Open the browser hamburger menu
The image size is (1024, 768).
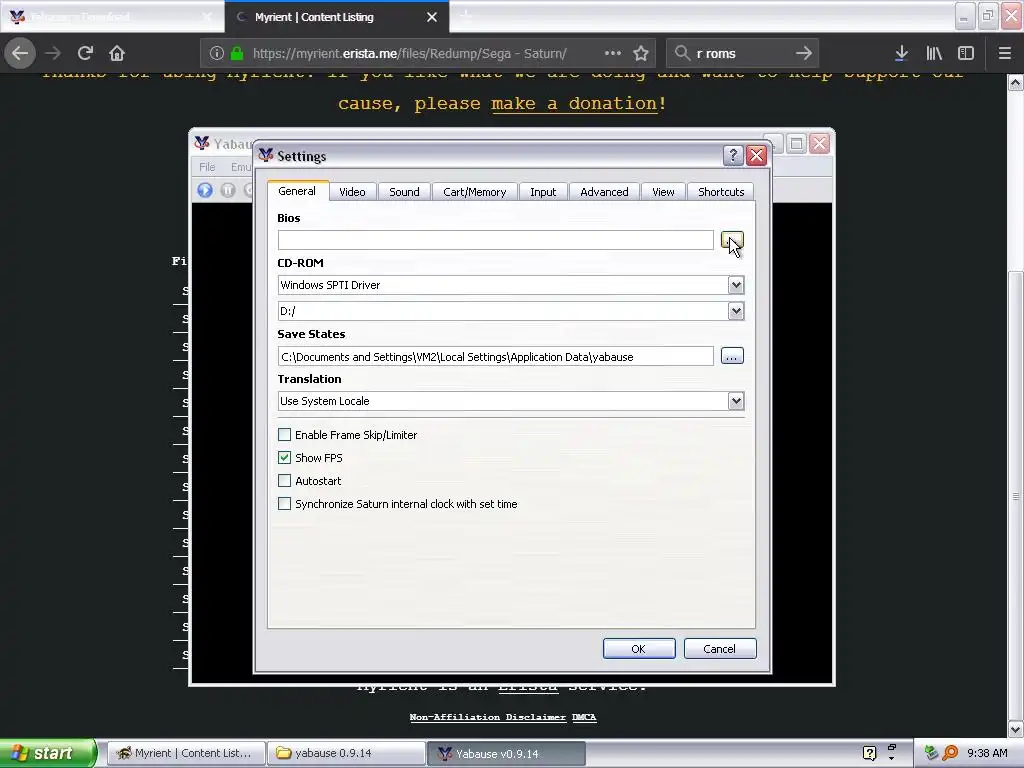[x=1005, y=53]
